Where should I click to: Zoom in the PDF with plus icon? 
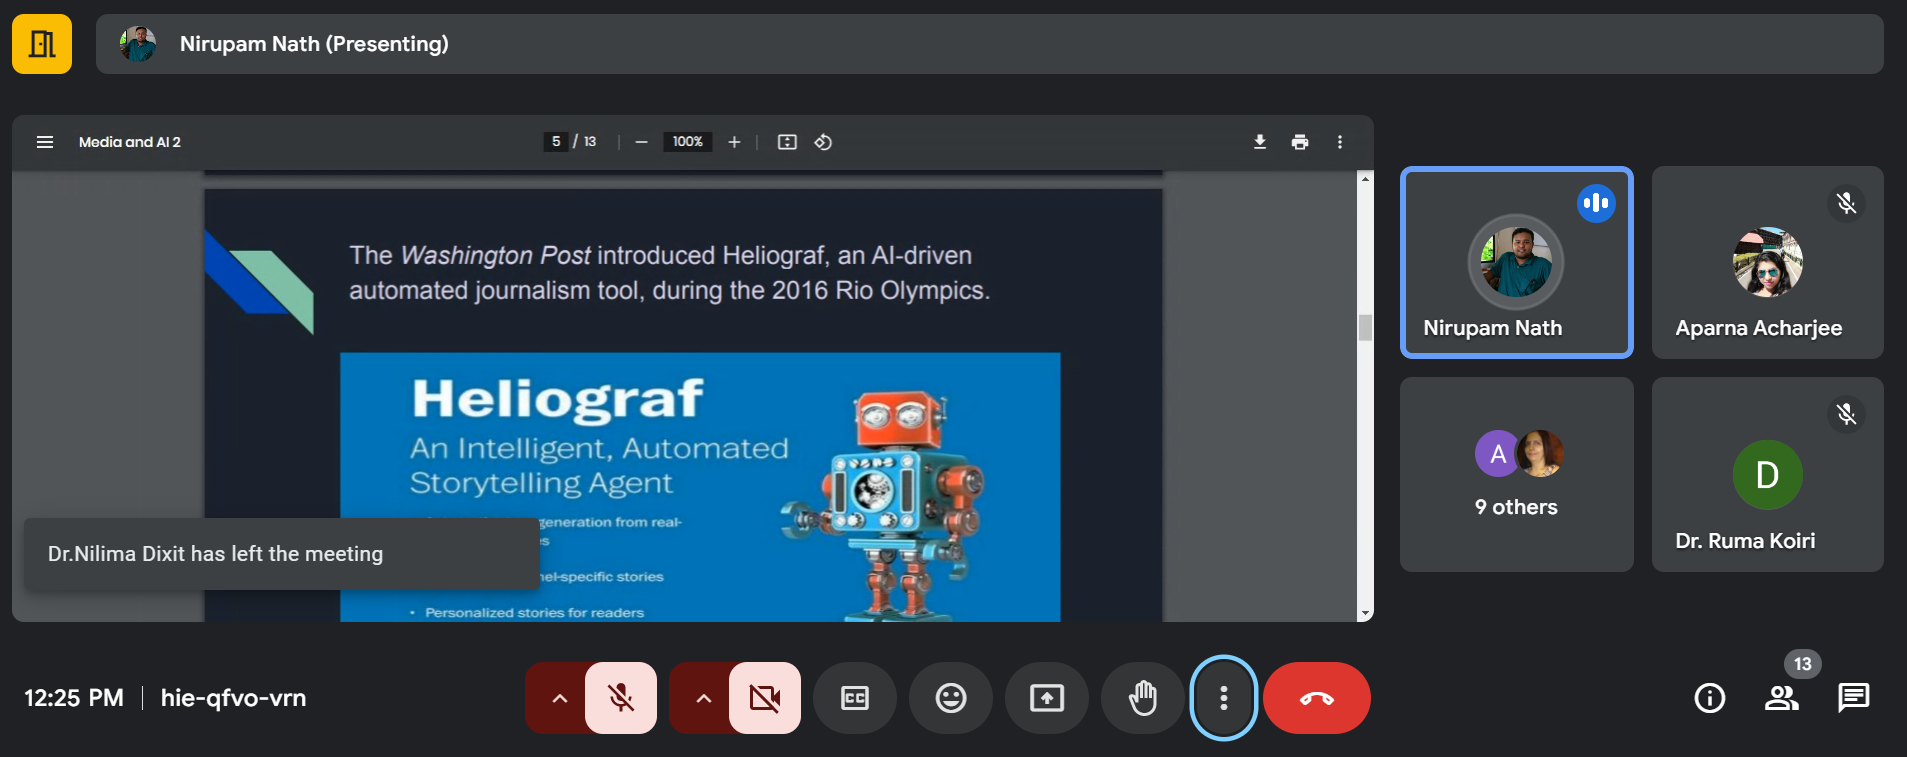tap(734, 142)
